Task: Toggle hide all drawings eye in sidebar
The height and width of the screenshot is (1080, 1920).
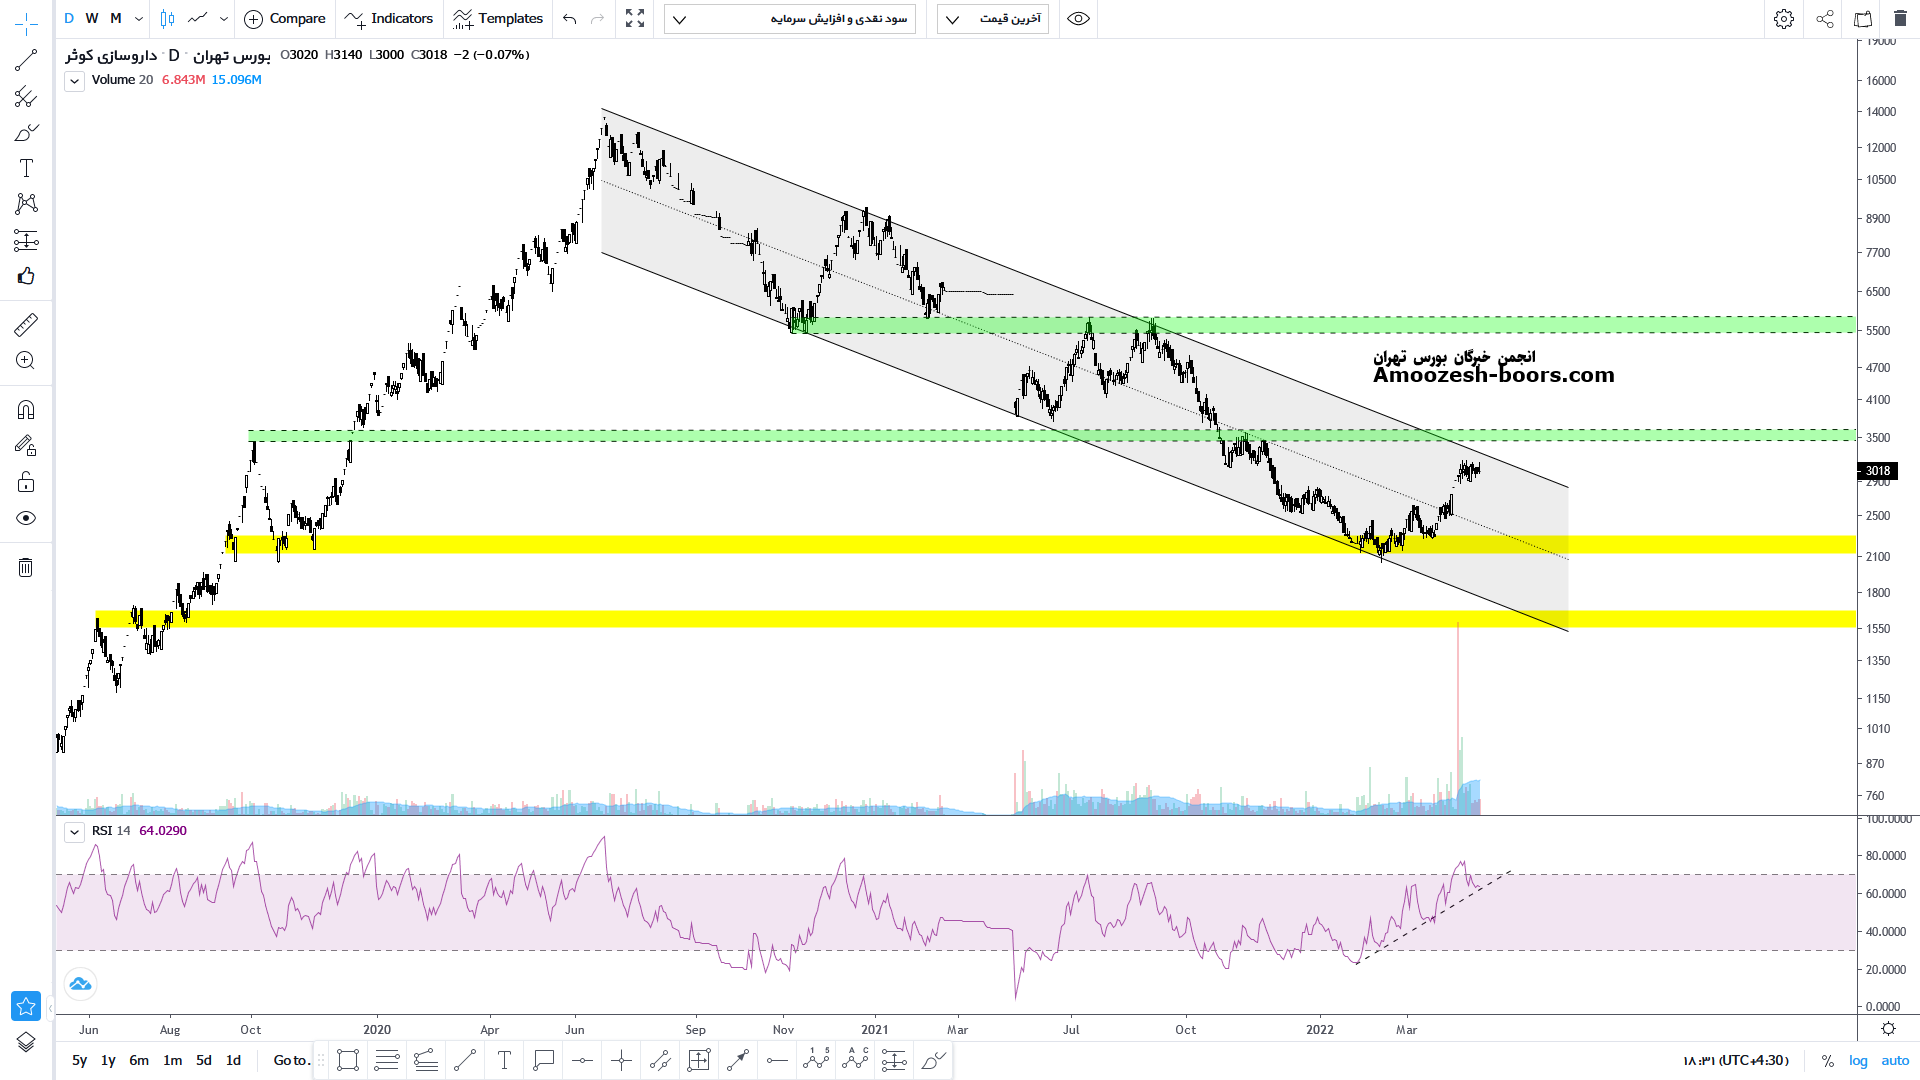Action: (26, 518)
